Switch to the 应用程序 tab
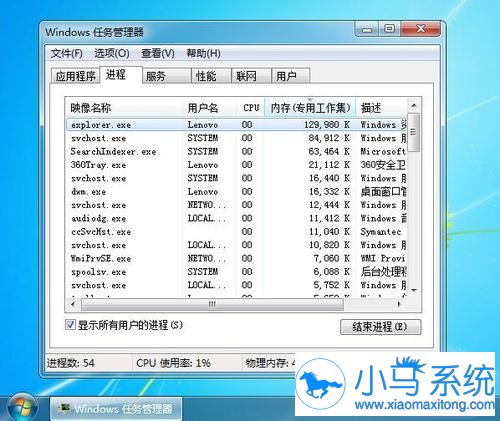This screenshot has height=421, width=500. coord(76,76)
